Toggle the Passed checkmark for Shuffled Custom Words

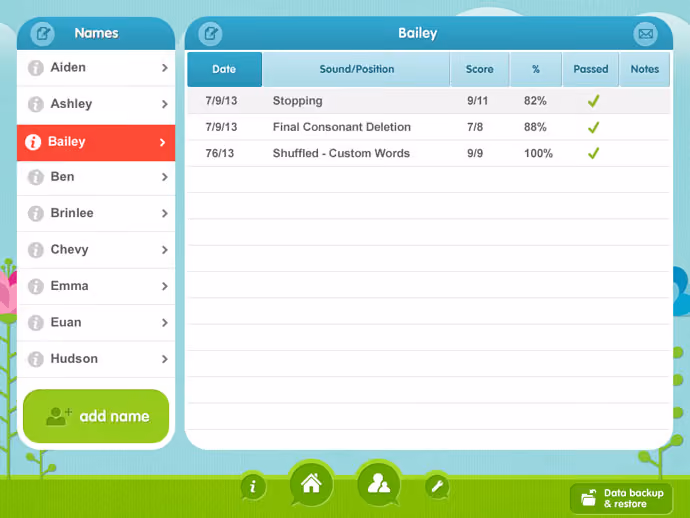[593, 153]
